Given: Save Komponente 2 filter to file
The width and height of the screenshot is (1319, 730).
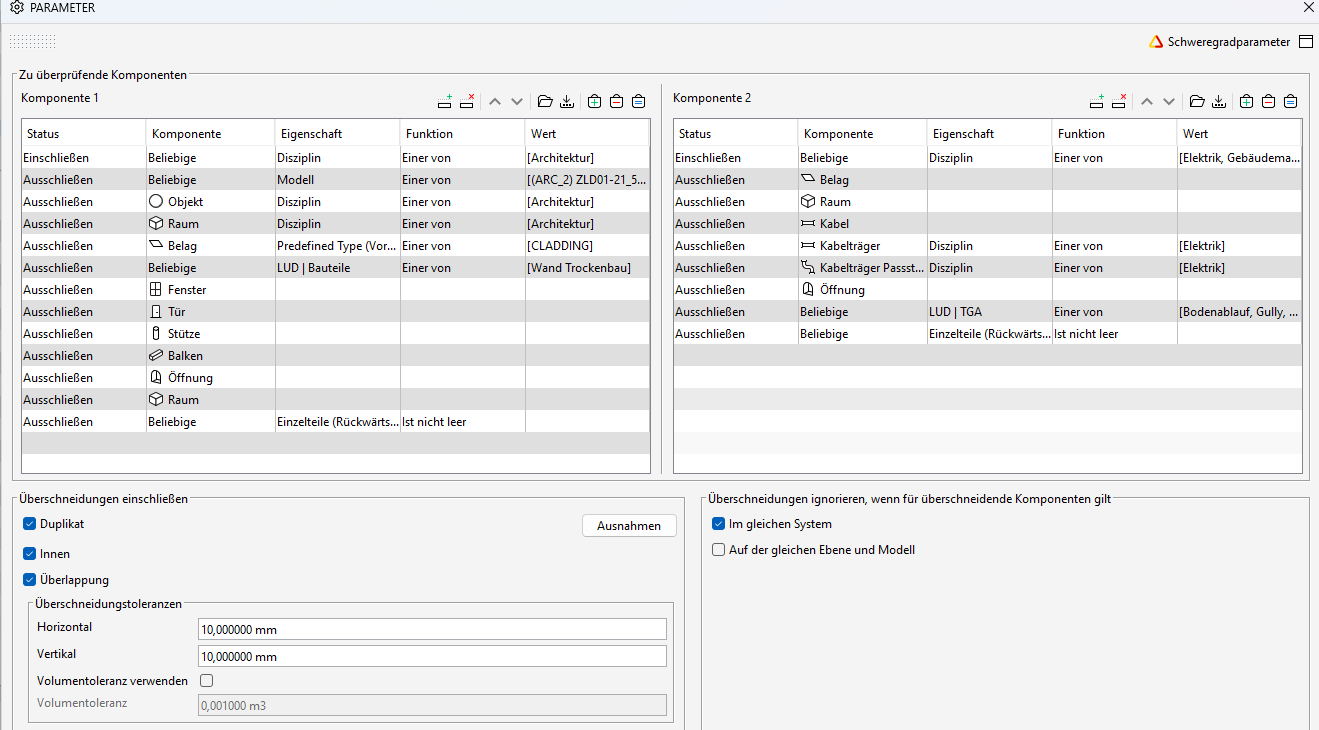Looking at the screenshot, I should pyautogui.click(x=1219, y=101).
